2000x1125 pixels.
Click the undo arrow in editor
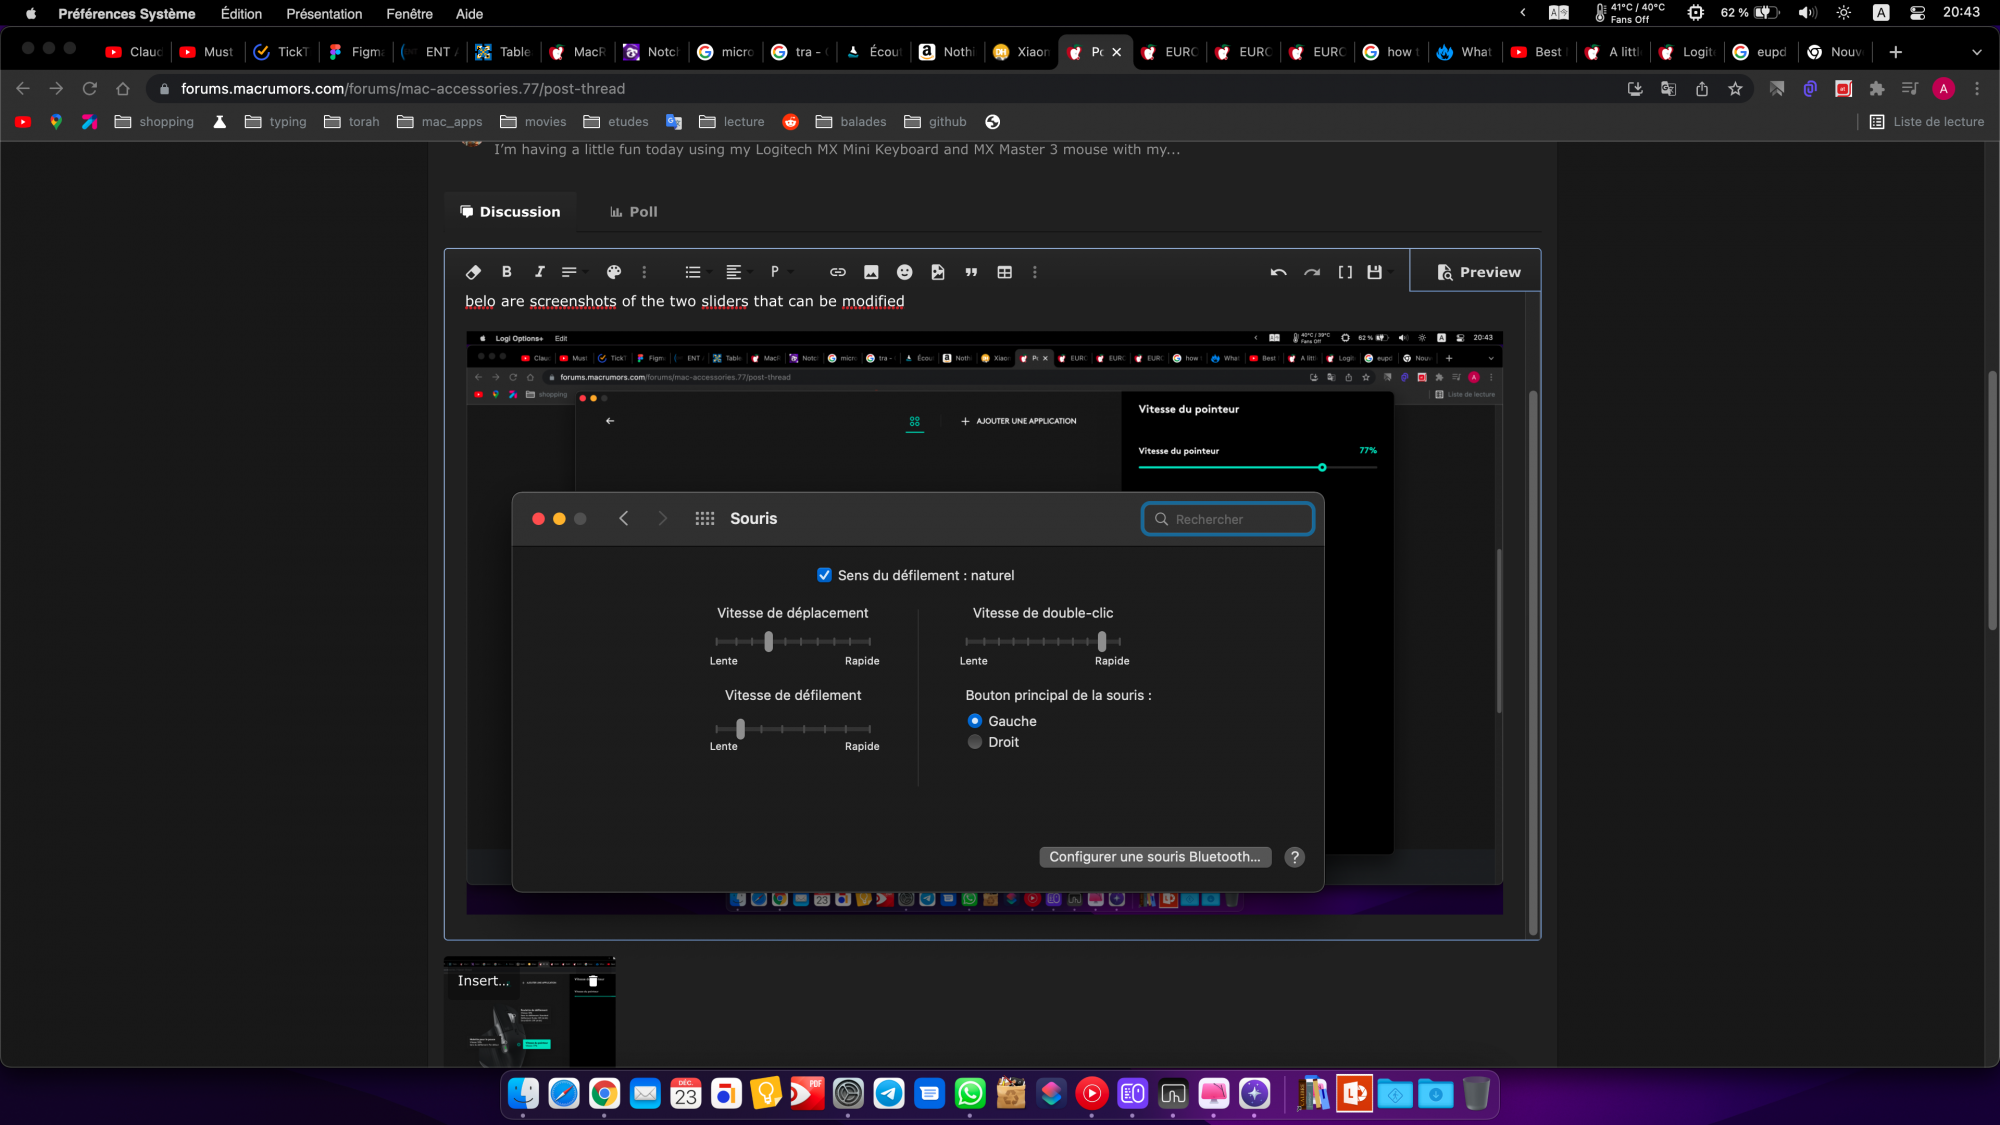[1278, 272]
